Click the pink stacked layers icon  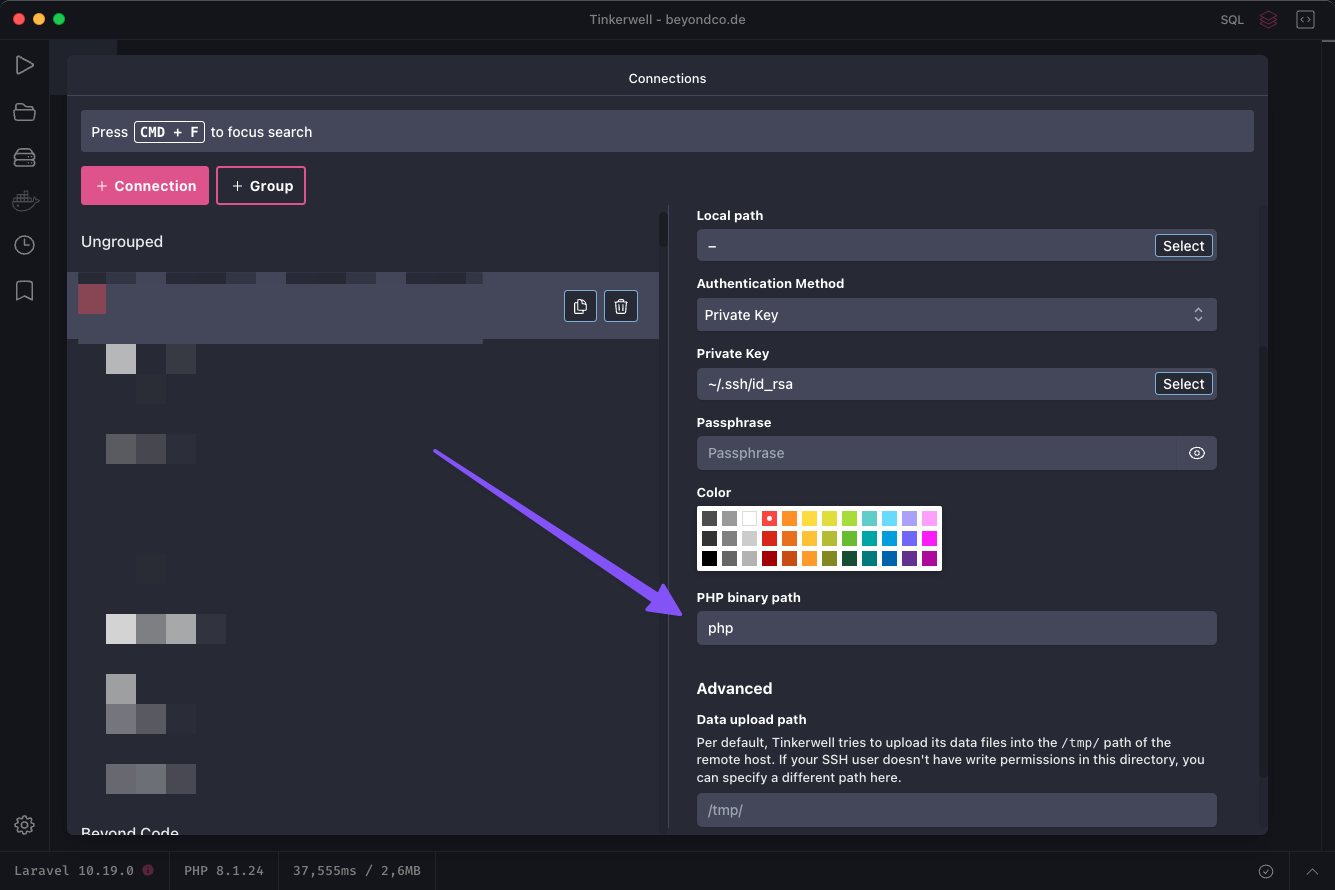[x=1268, y=19]
